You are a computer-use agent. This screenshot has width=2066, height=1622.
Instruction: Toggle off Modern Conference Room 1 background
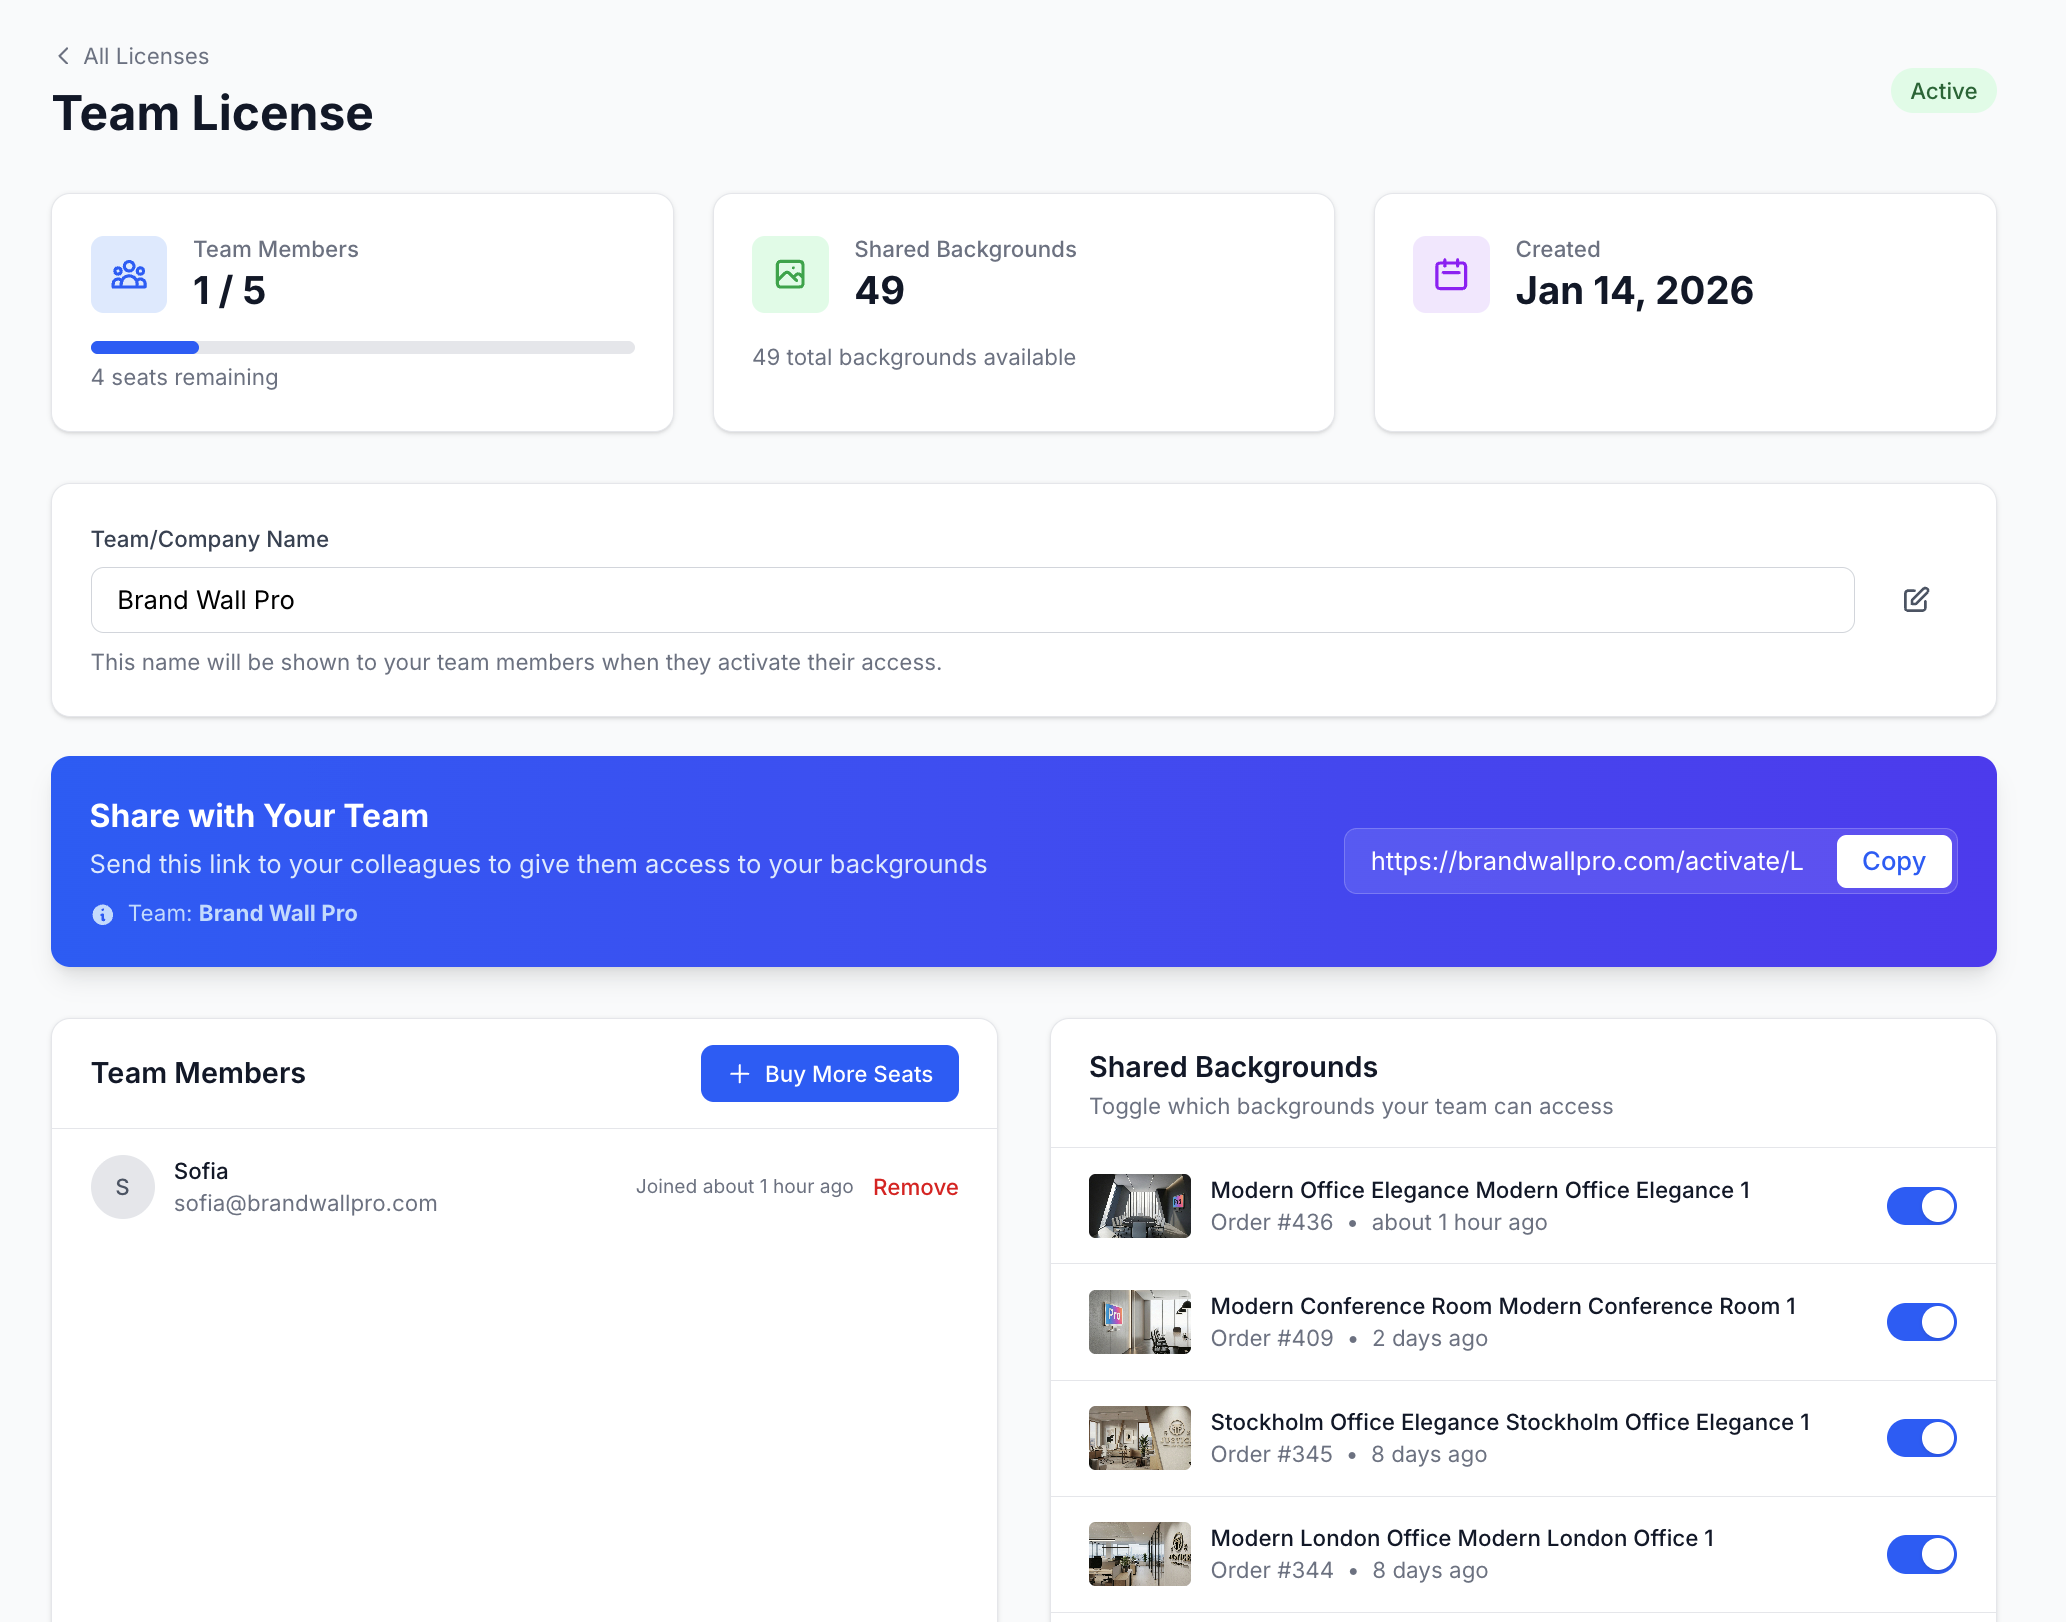(1921, 1321)
